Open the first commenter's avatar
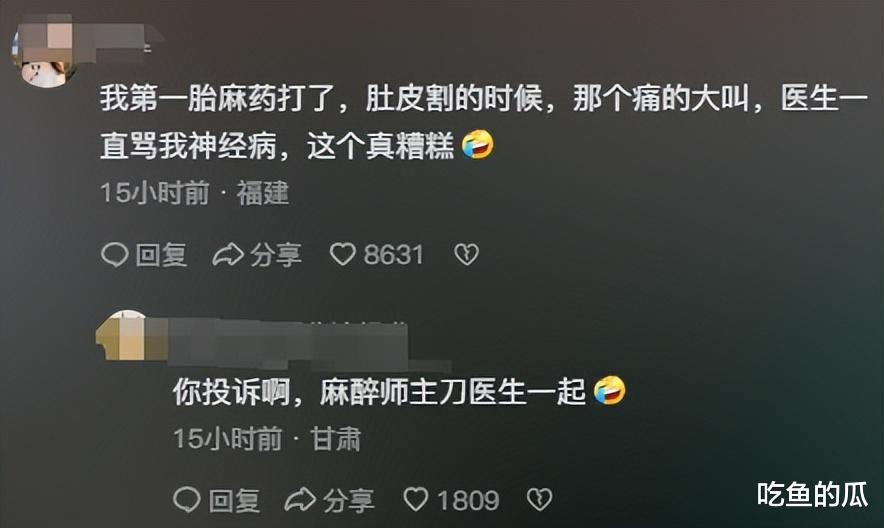The image size is (884, 528). (44, 52)
